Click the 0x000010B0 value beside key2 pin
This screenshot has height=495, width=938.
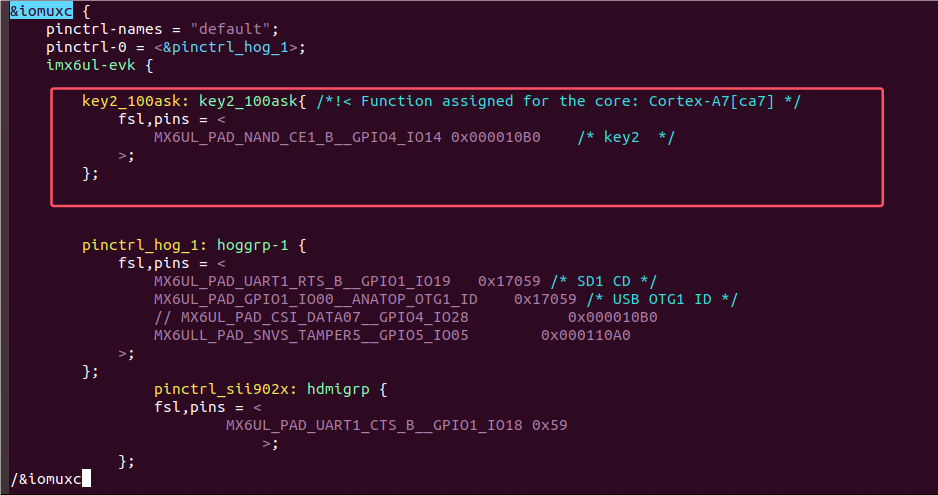[496, 137]
